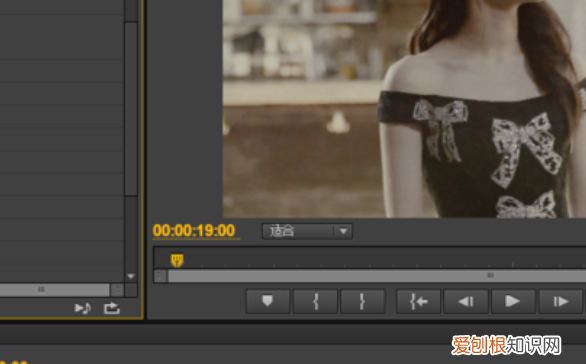Viewport: 586px width, 364px height.
Task: Click the left panel vertical scrollbar thumb
Action: [x=131, y=108]
